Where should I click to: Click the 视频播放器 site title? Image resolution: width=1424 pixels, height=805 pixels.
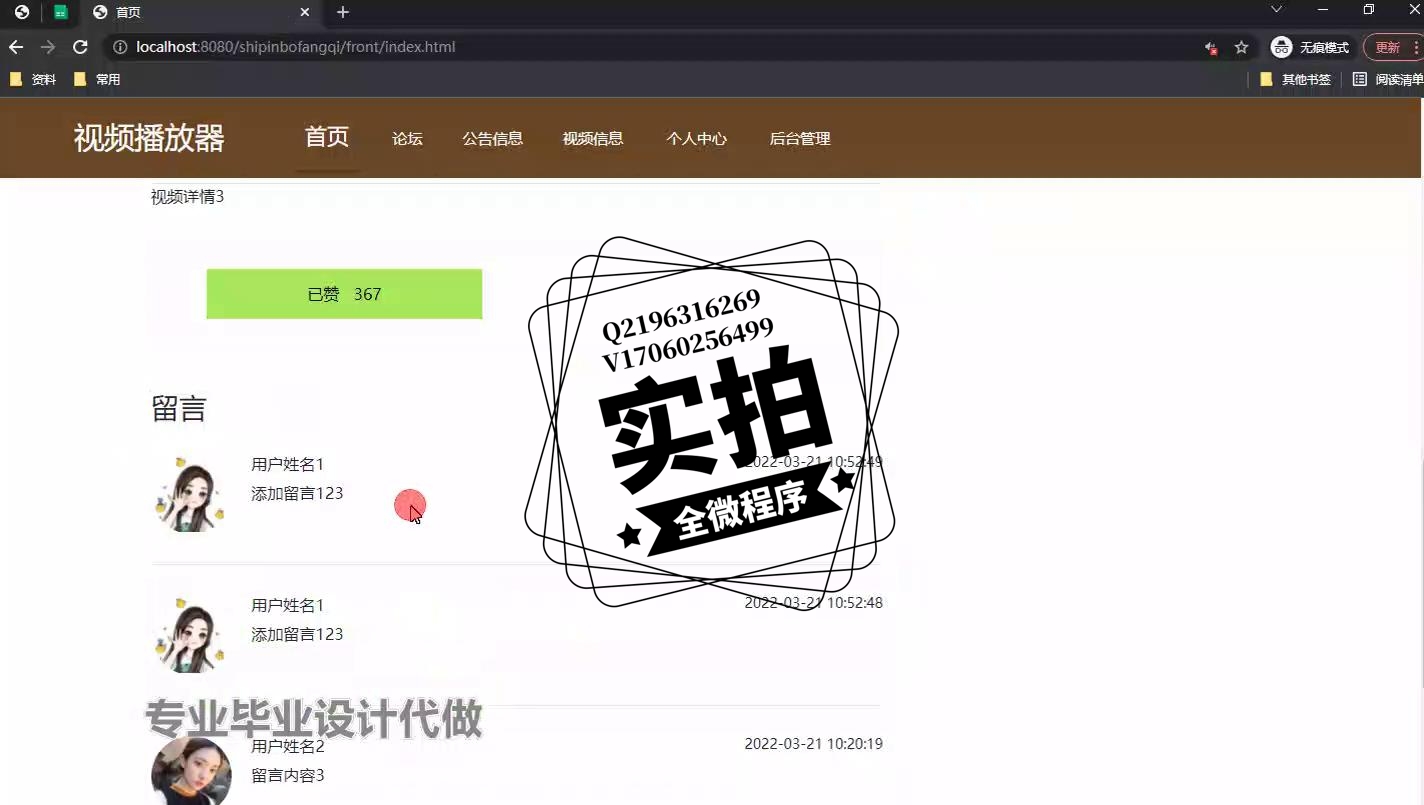pyautogui.click(x=149, y=138)
